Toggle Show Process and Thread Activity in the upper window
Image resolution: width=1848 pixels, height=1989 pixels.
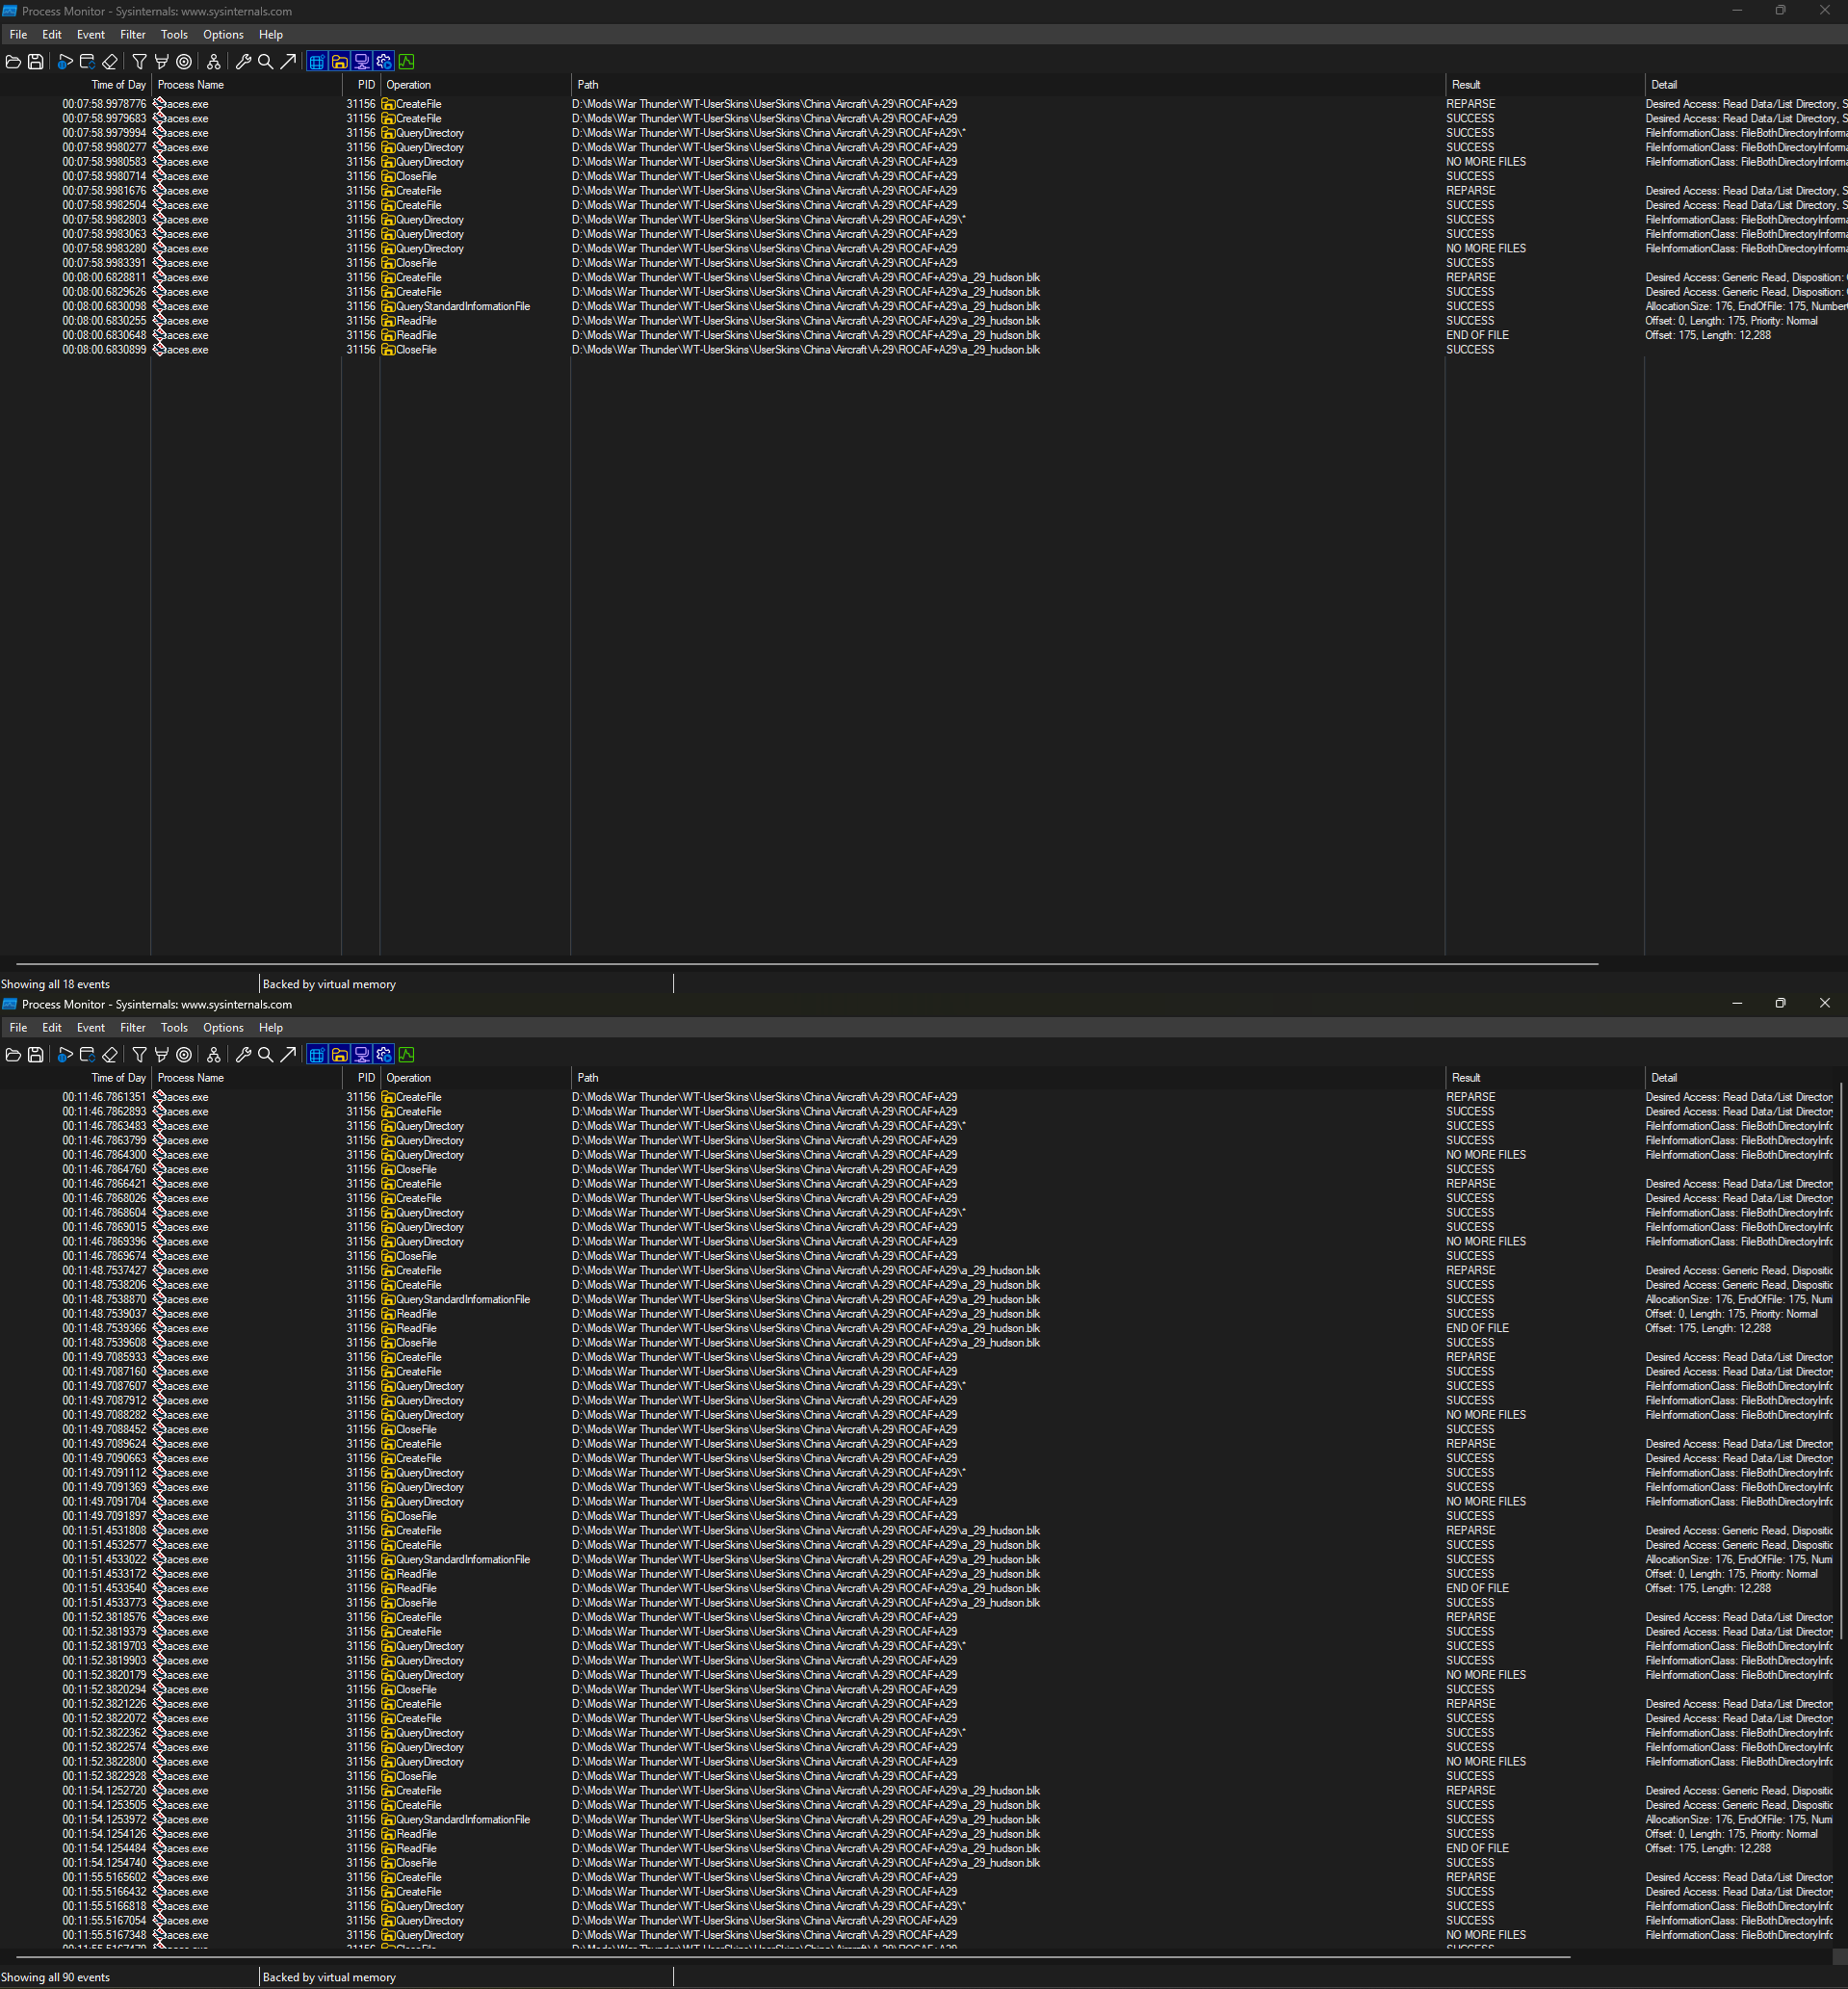pyautogui.click(x=384, y=62)
